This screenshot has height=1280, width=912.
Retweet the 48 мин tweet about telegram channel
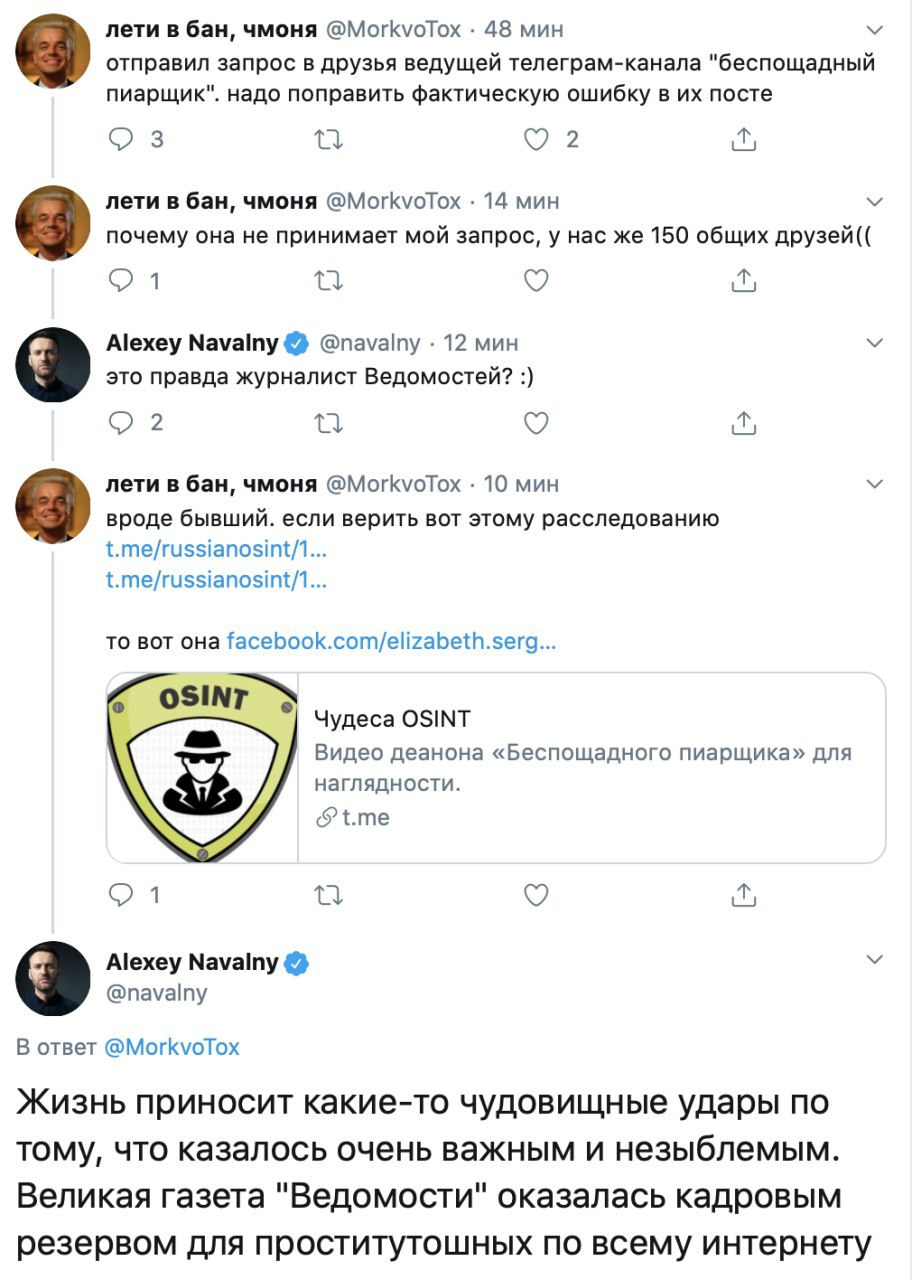(328, 140)
